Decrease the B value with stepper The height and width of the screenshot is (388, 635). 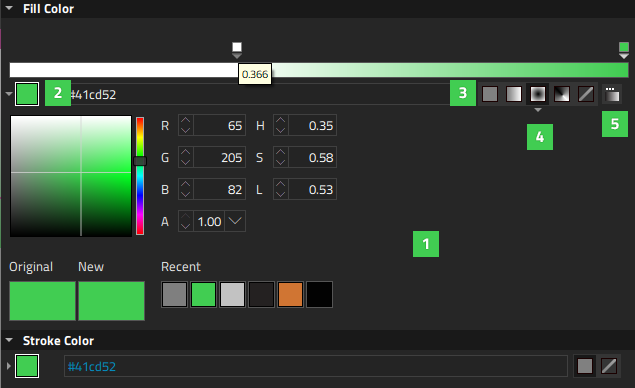coord(185,194)
